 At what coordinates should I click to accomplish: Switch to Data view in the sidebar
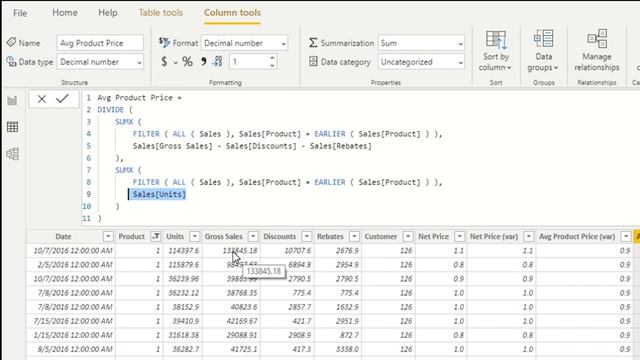click(x=12, y=127)
